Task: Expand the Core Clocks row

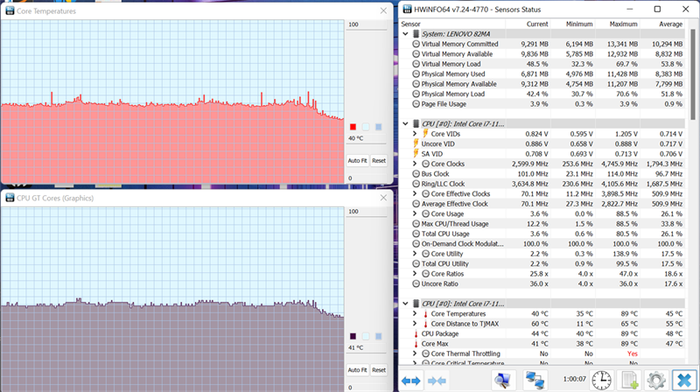Action: (414, 164)
